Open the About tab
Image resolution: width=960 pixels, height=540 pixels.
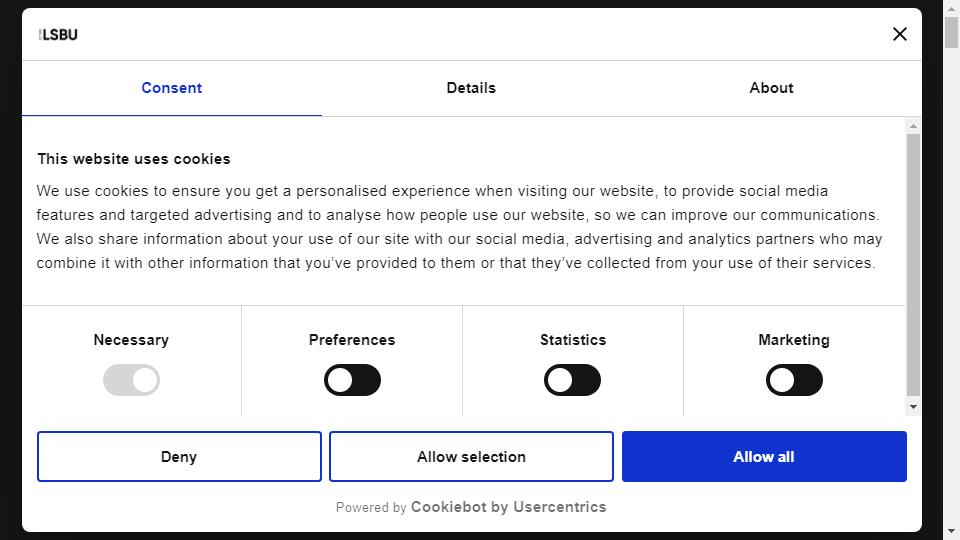point(771,88)
